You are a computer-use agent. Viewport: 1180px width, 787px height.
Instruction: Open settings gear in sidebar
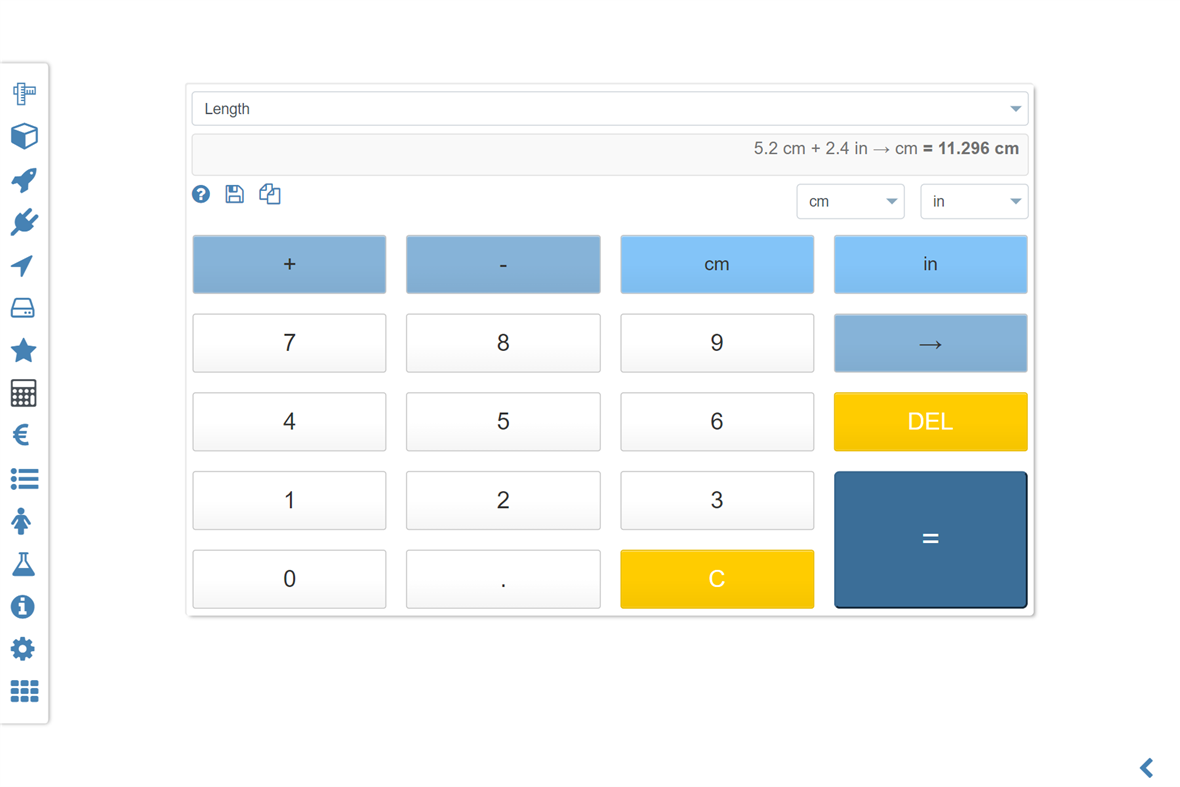pos(23,649)
